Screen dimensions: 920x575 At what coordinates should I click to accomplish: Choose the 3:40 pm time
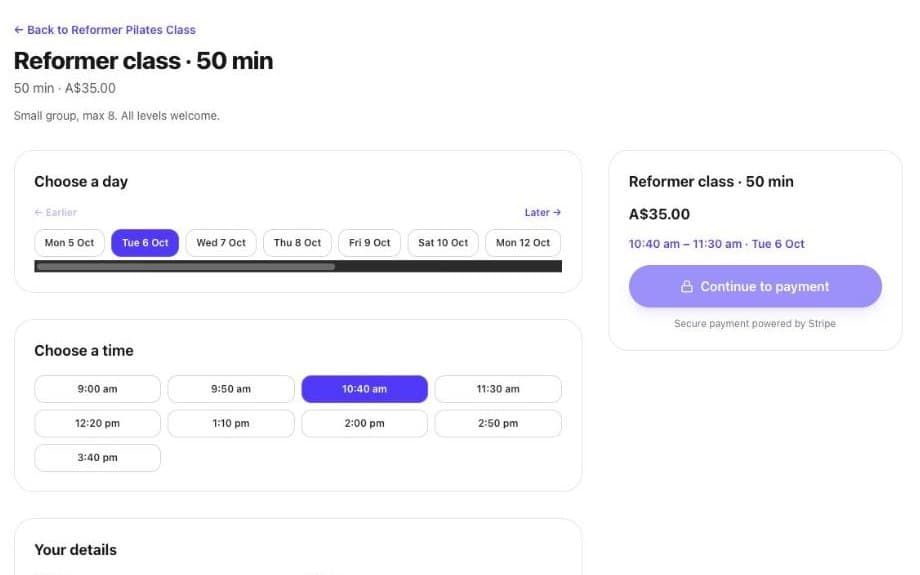(x=97, y=458)
